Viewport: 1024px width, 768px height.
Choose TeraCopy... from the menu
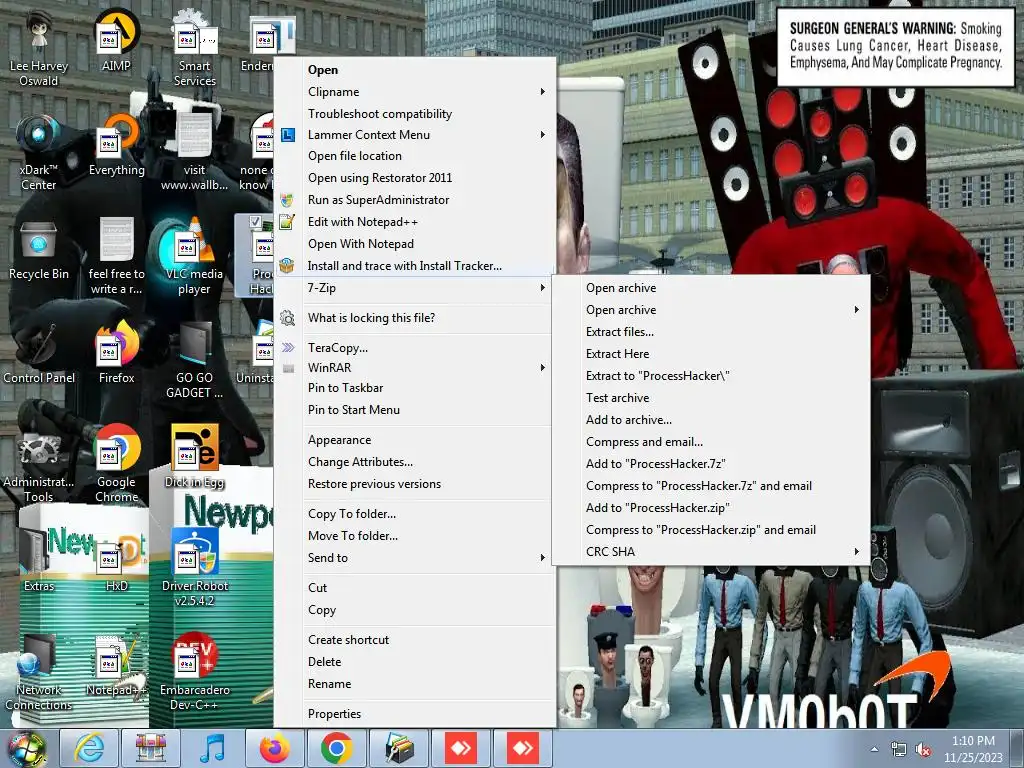click(x=416, y=348)
